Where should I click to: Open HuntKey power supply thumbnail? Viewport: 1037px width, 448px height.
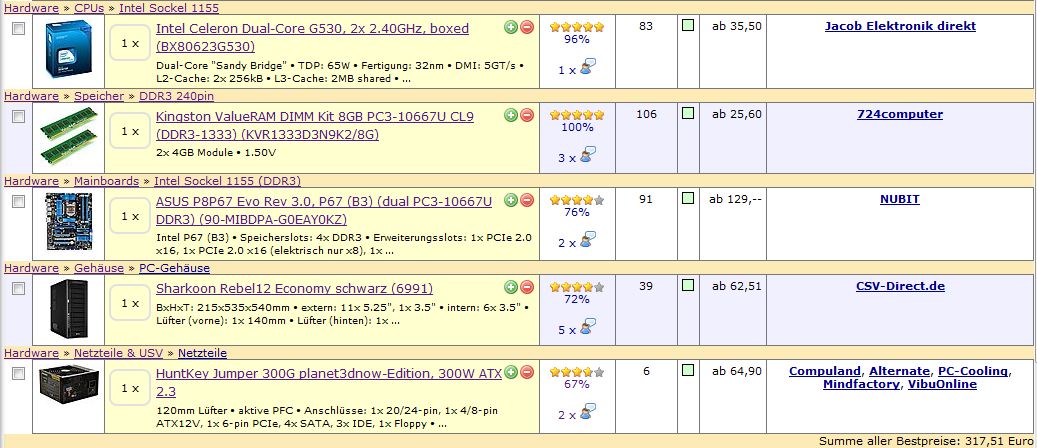(x=69, y=385)
